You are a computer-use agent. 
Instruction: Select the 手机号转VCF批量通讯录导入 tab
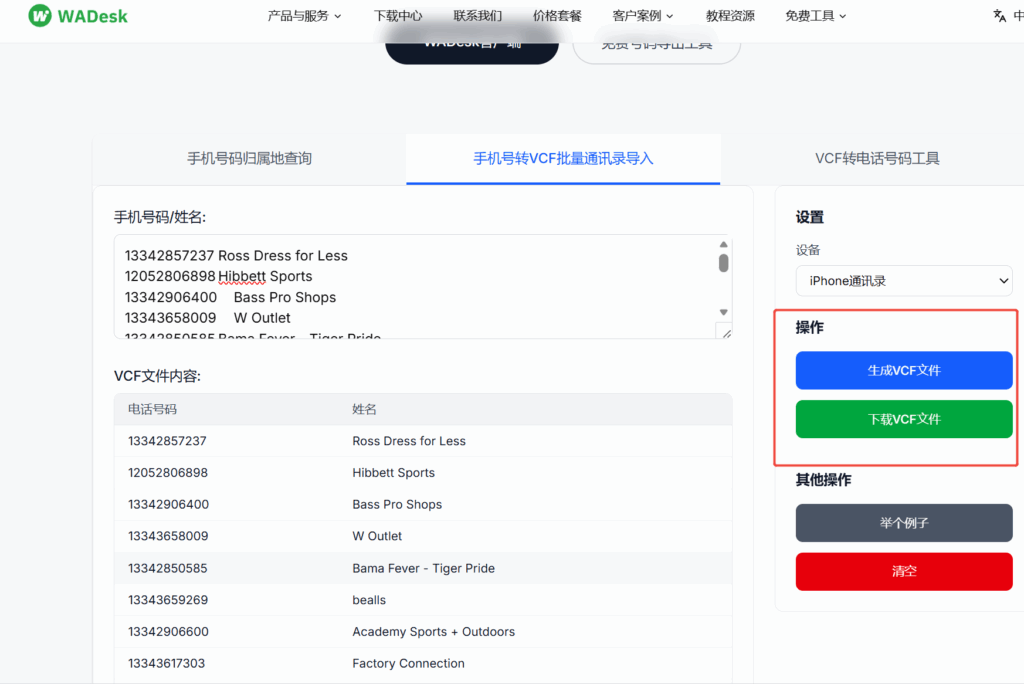(x=562, y=159)
